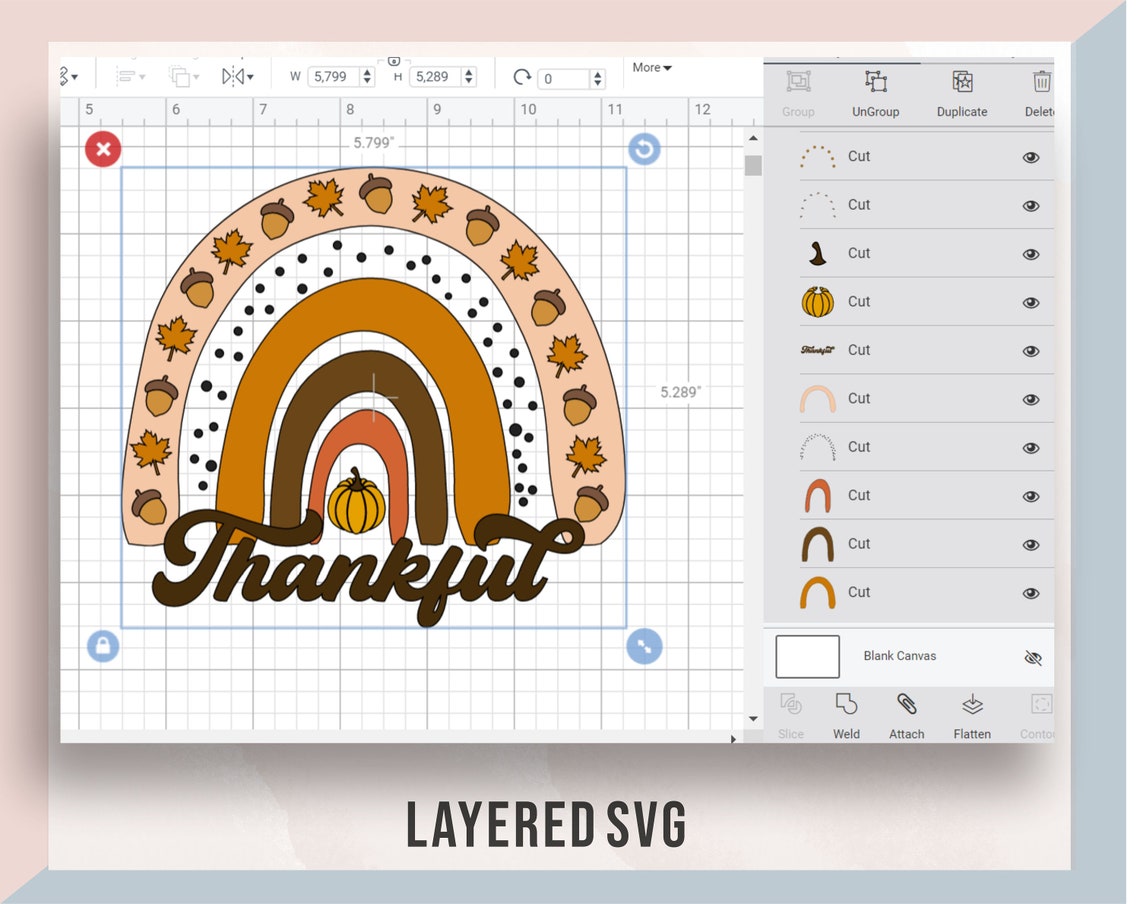Select the Slice tool
The image size is (1140, 904).
tap(791, 715)
